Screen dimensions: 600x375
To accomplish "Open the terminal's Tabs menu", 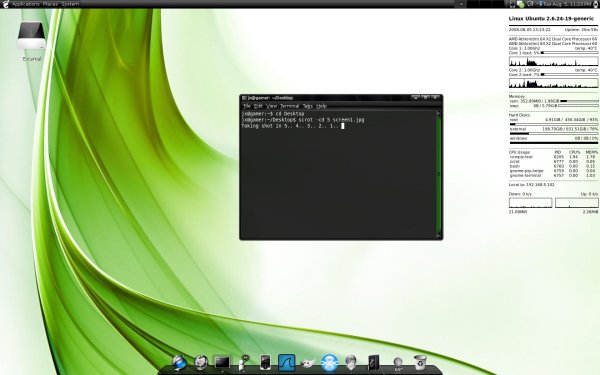I will pyautogui.click(x=308, y=106).
